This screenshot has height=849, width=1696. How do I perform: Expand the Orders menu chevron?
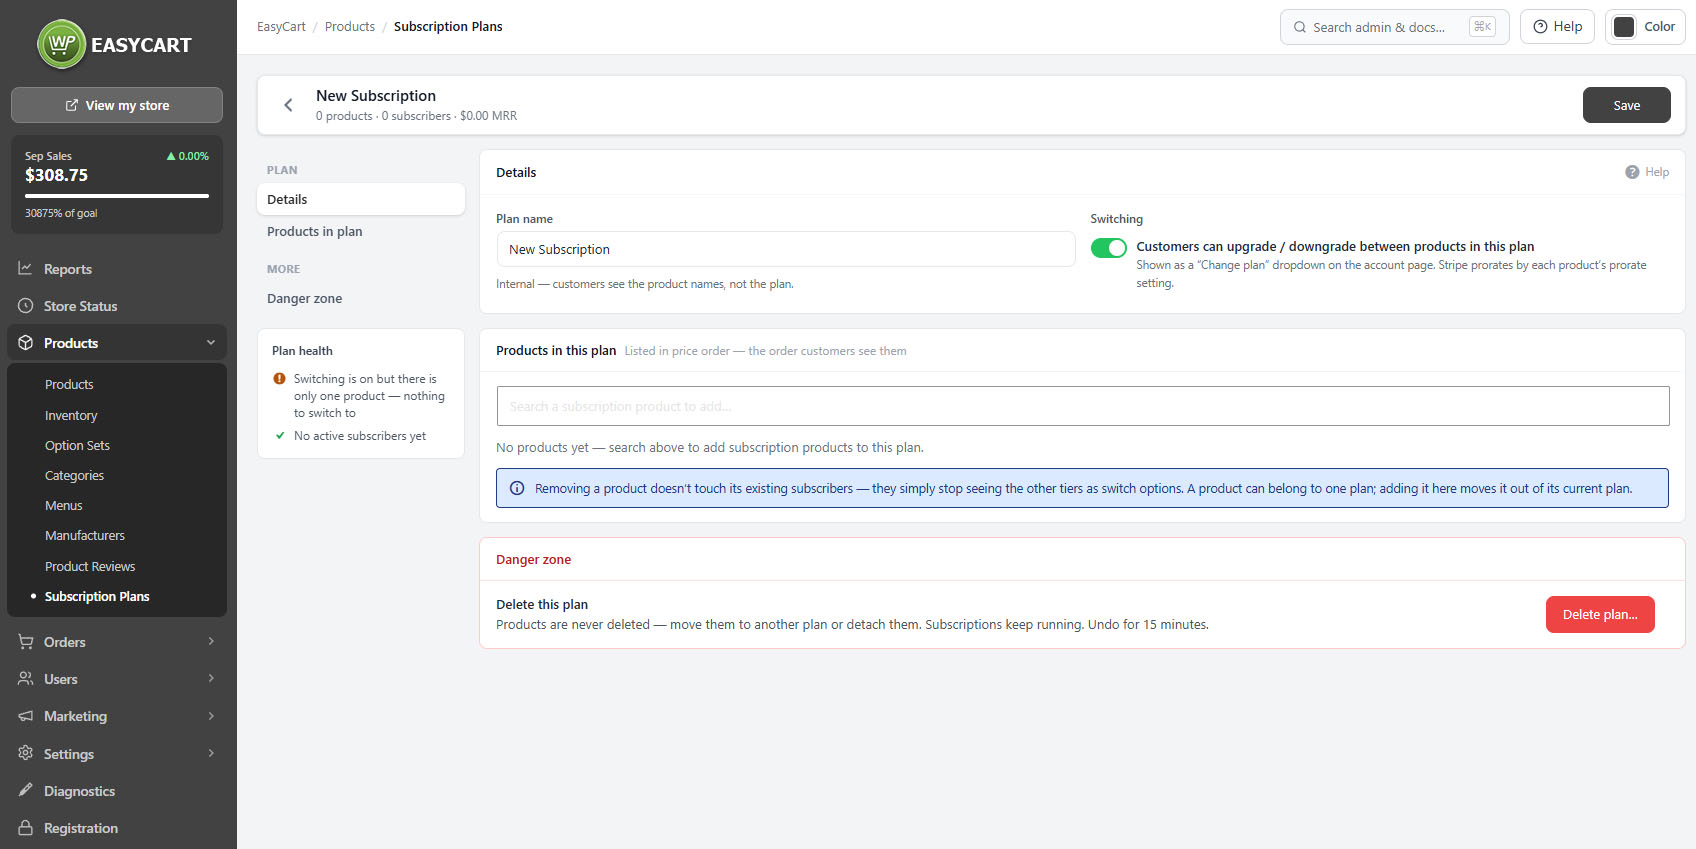(x=211, y=642)
